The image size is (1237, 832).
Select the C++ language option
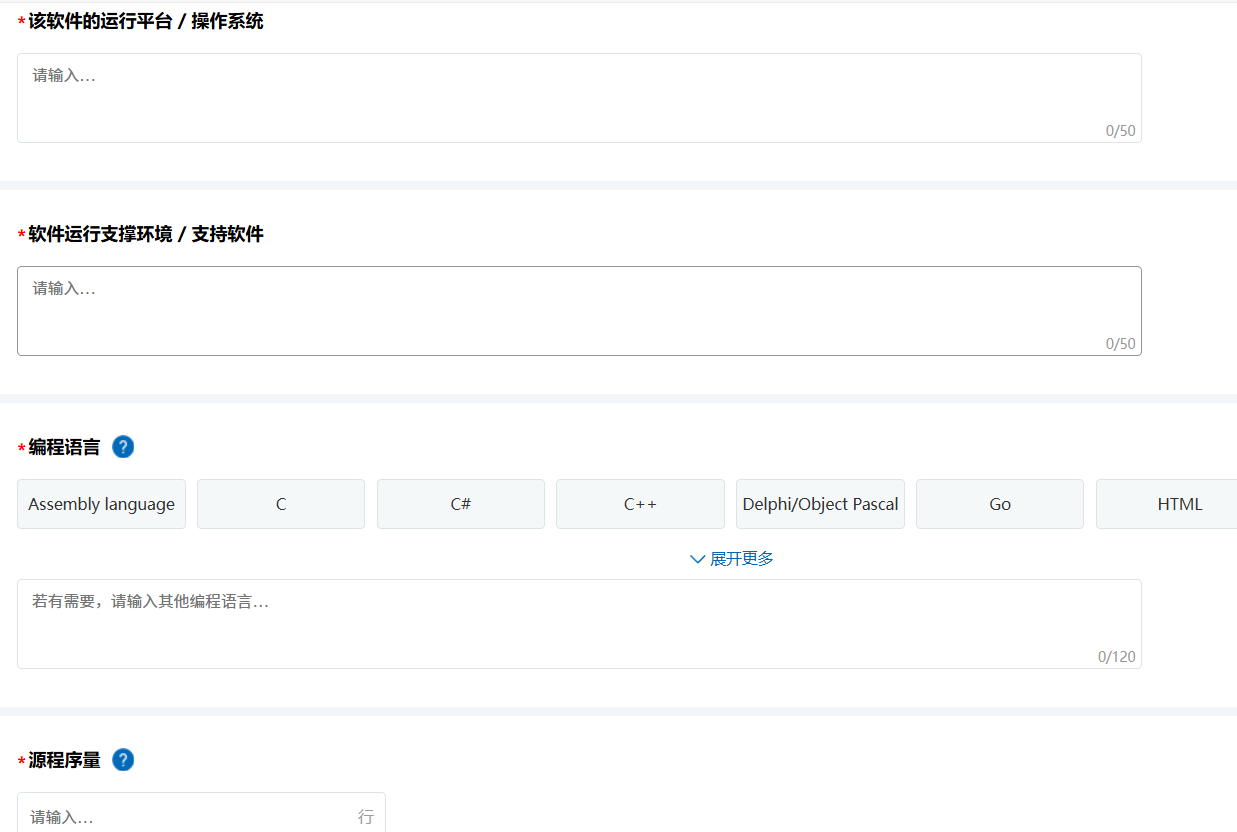[640, 504]
